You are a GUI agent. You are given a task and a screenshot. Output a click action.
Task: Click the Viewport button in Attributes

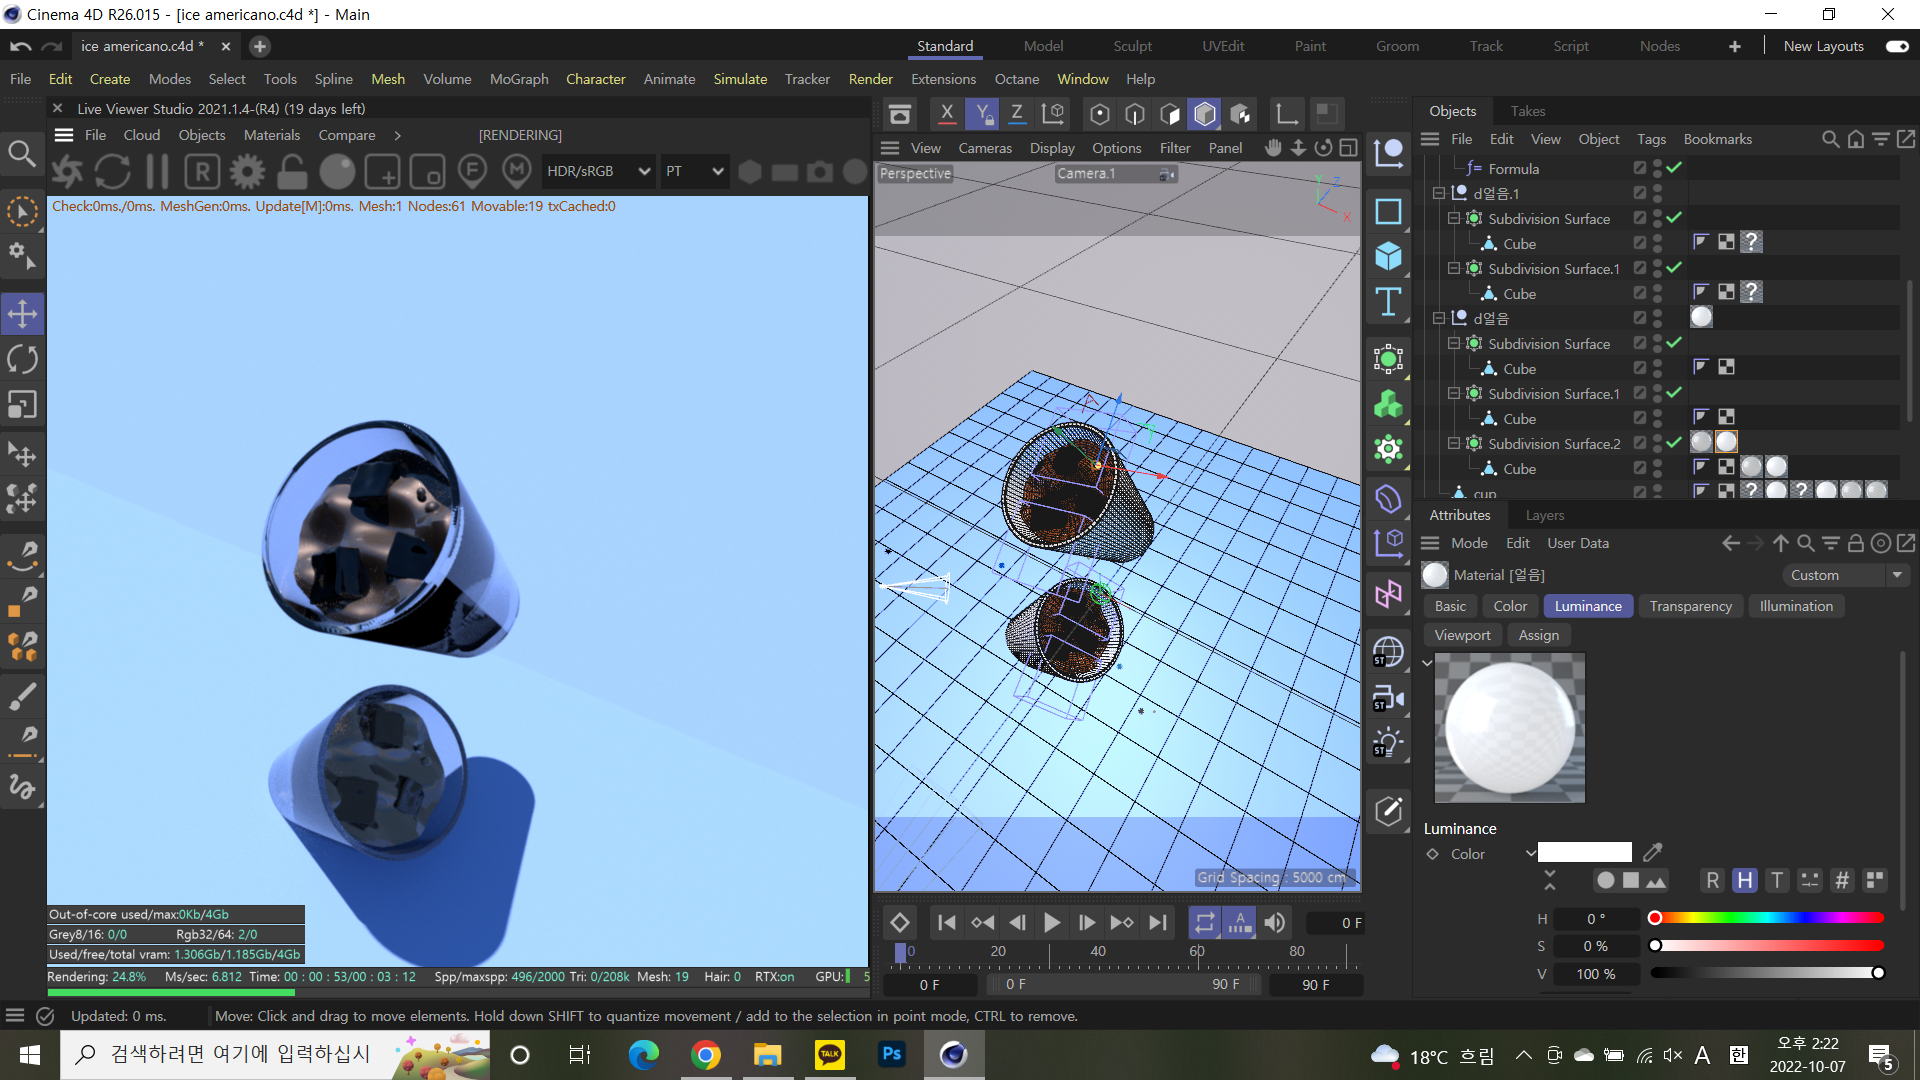tap(1461, 635)
